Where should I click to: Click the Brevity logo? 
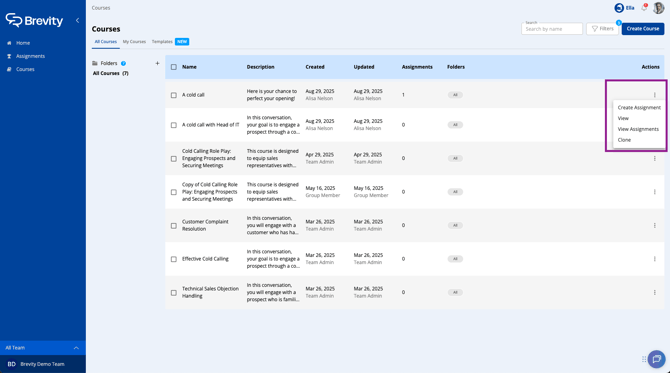(x=34, y=20)
